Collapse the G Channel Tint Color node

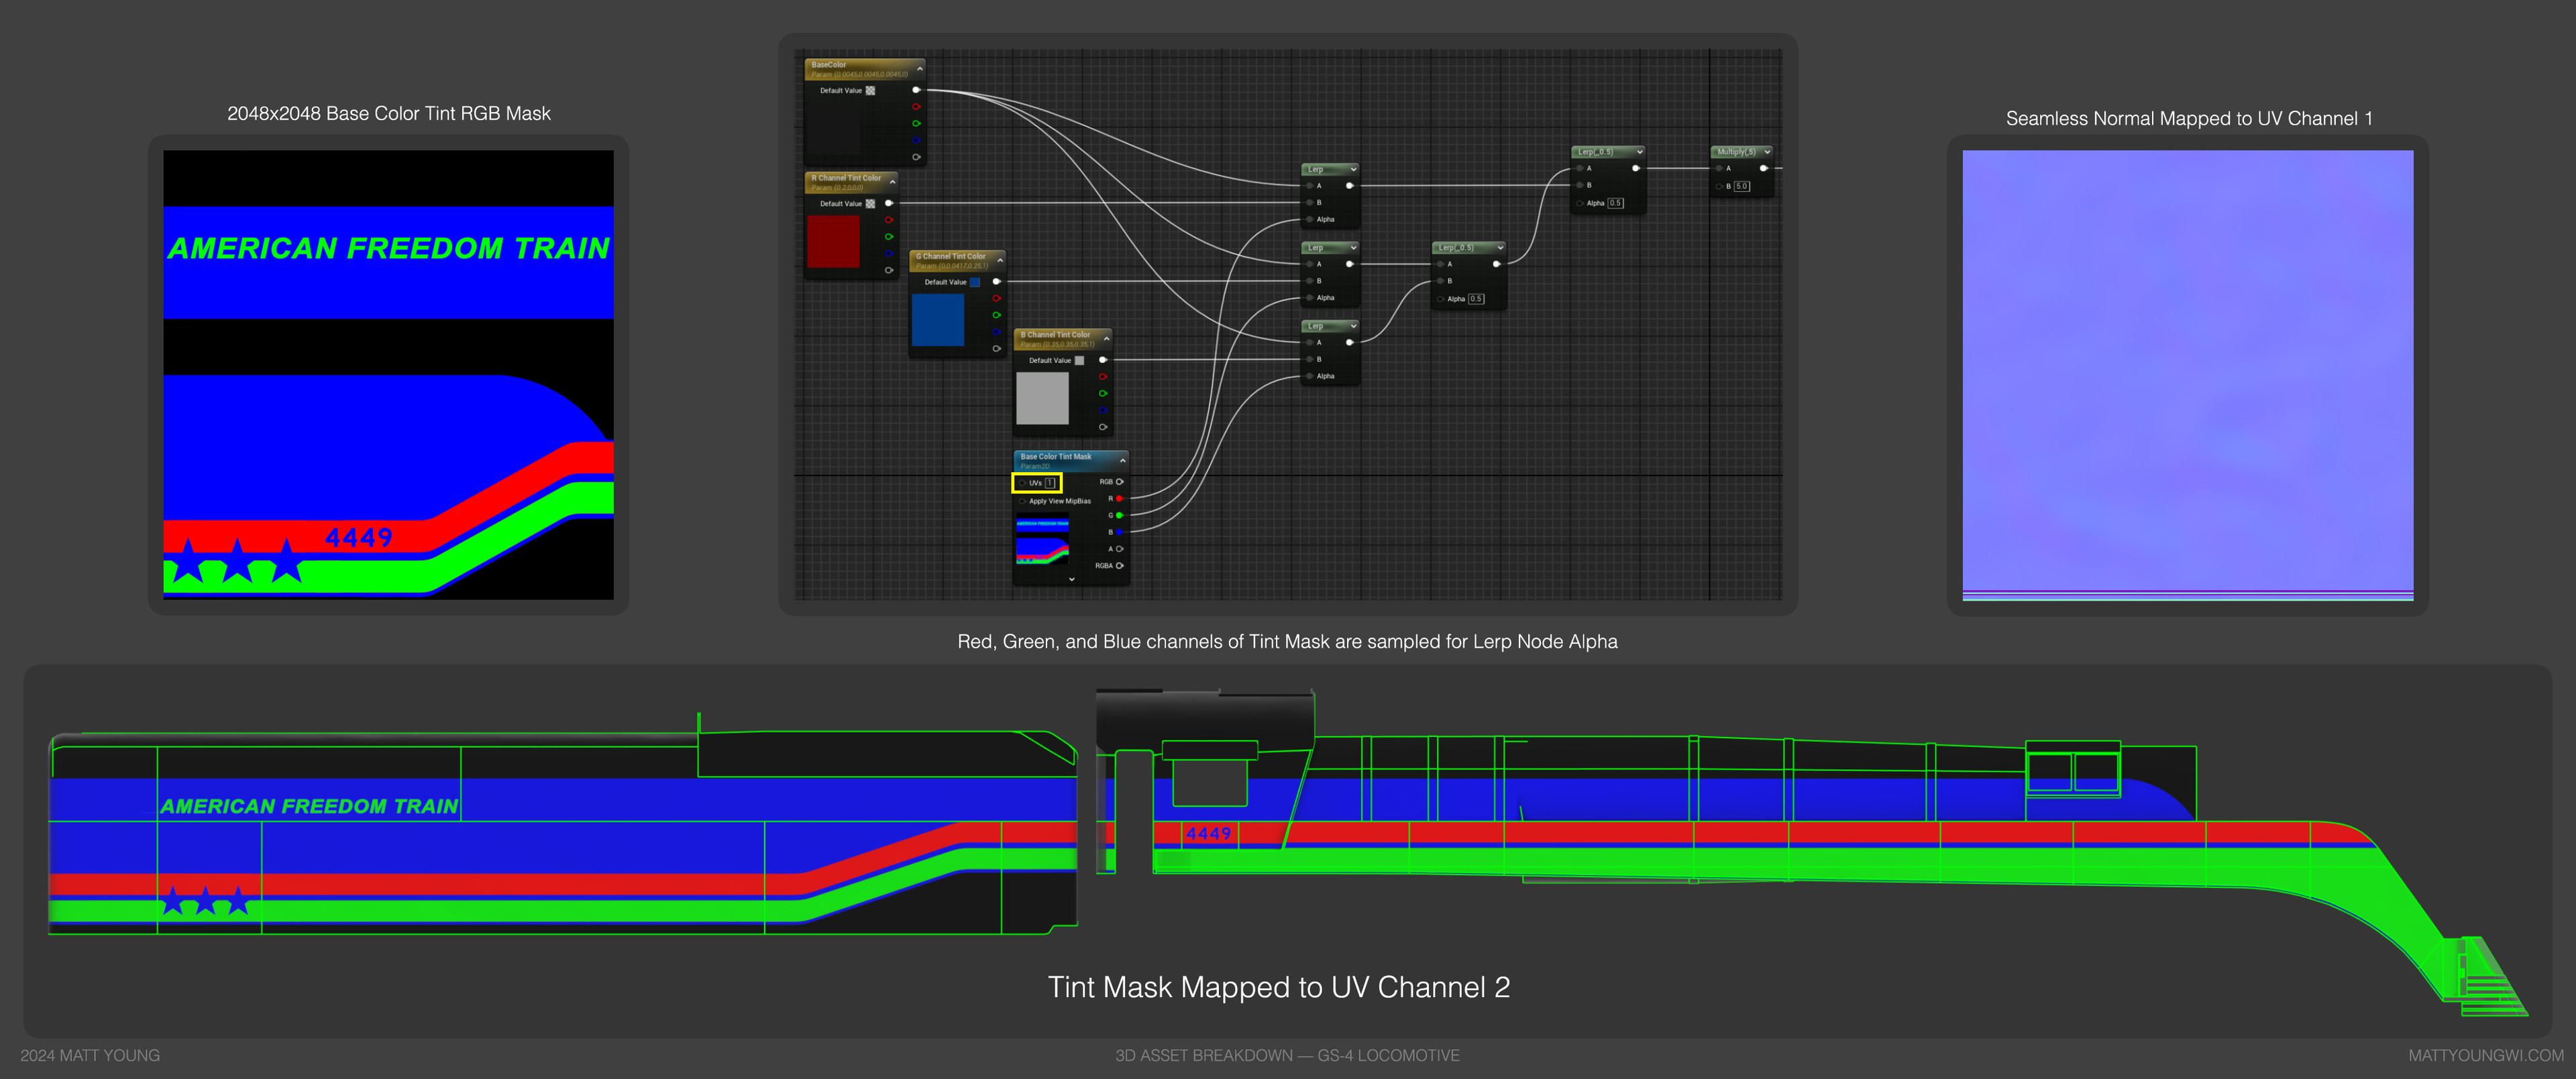coord(1000,261)
